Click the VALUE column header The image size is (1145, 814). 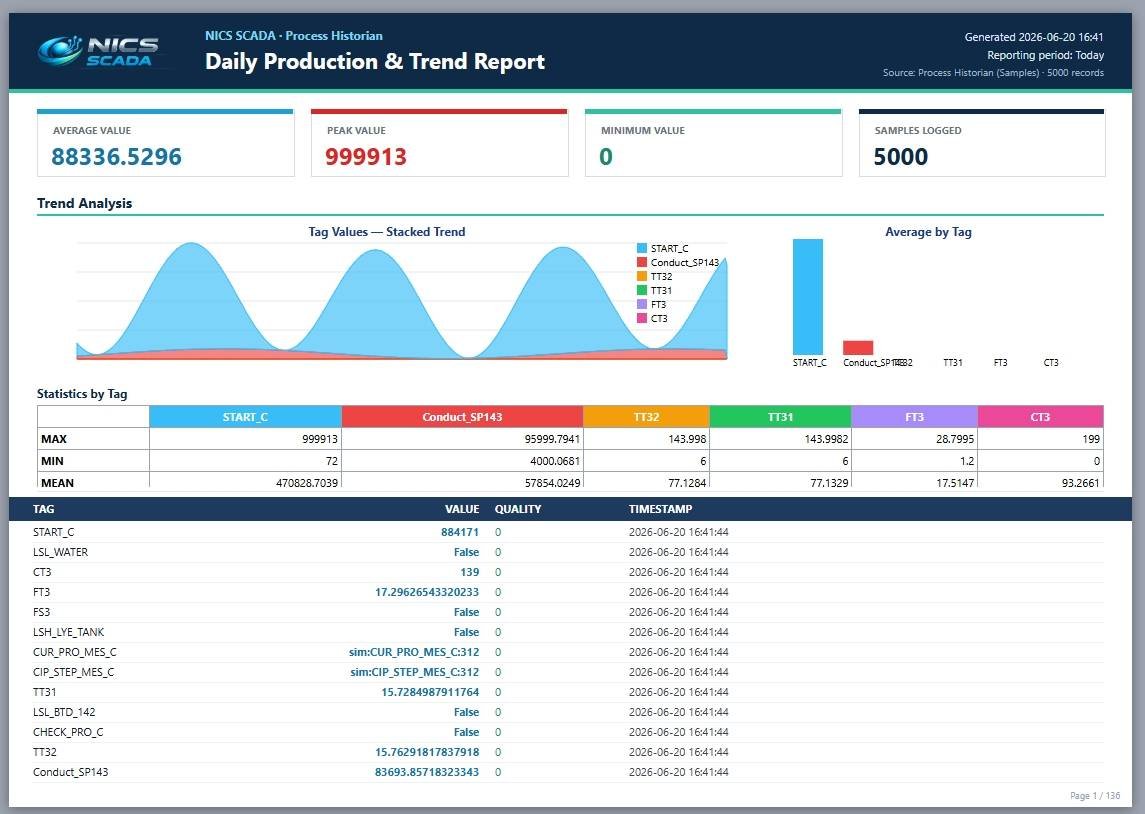tap(462, 509)
